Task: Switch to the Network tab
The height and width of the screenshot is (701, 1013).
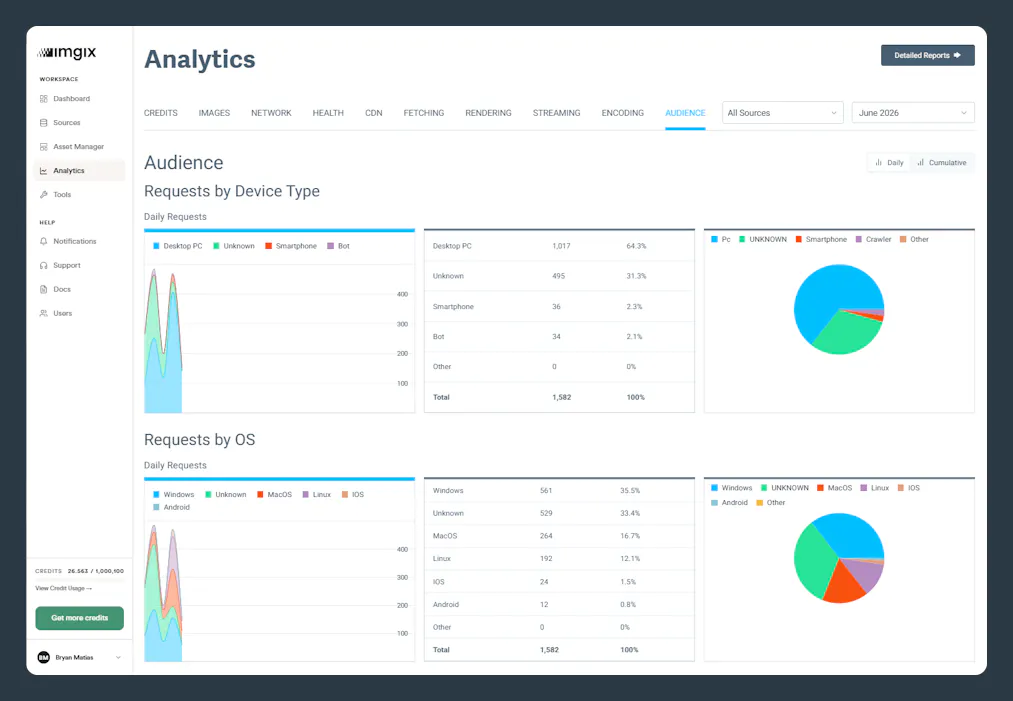Action: pyautogui.click(x=271, y=113)
